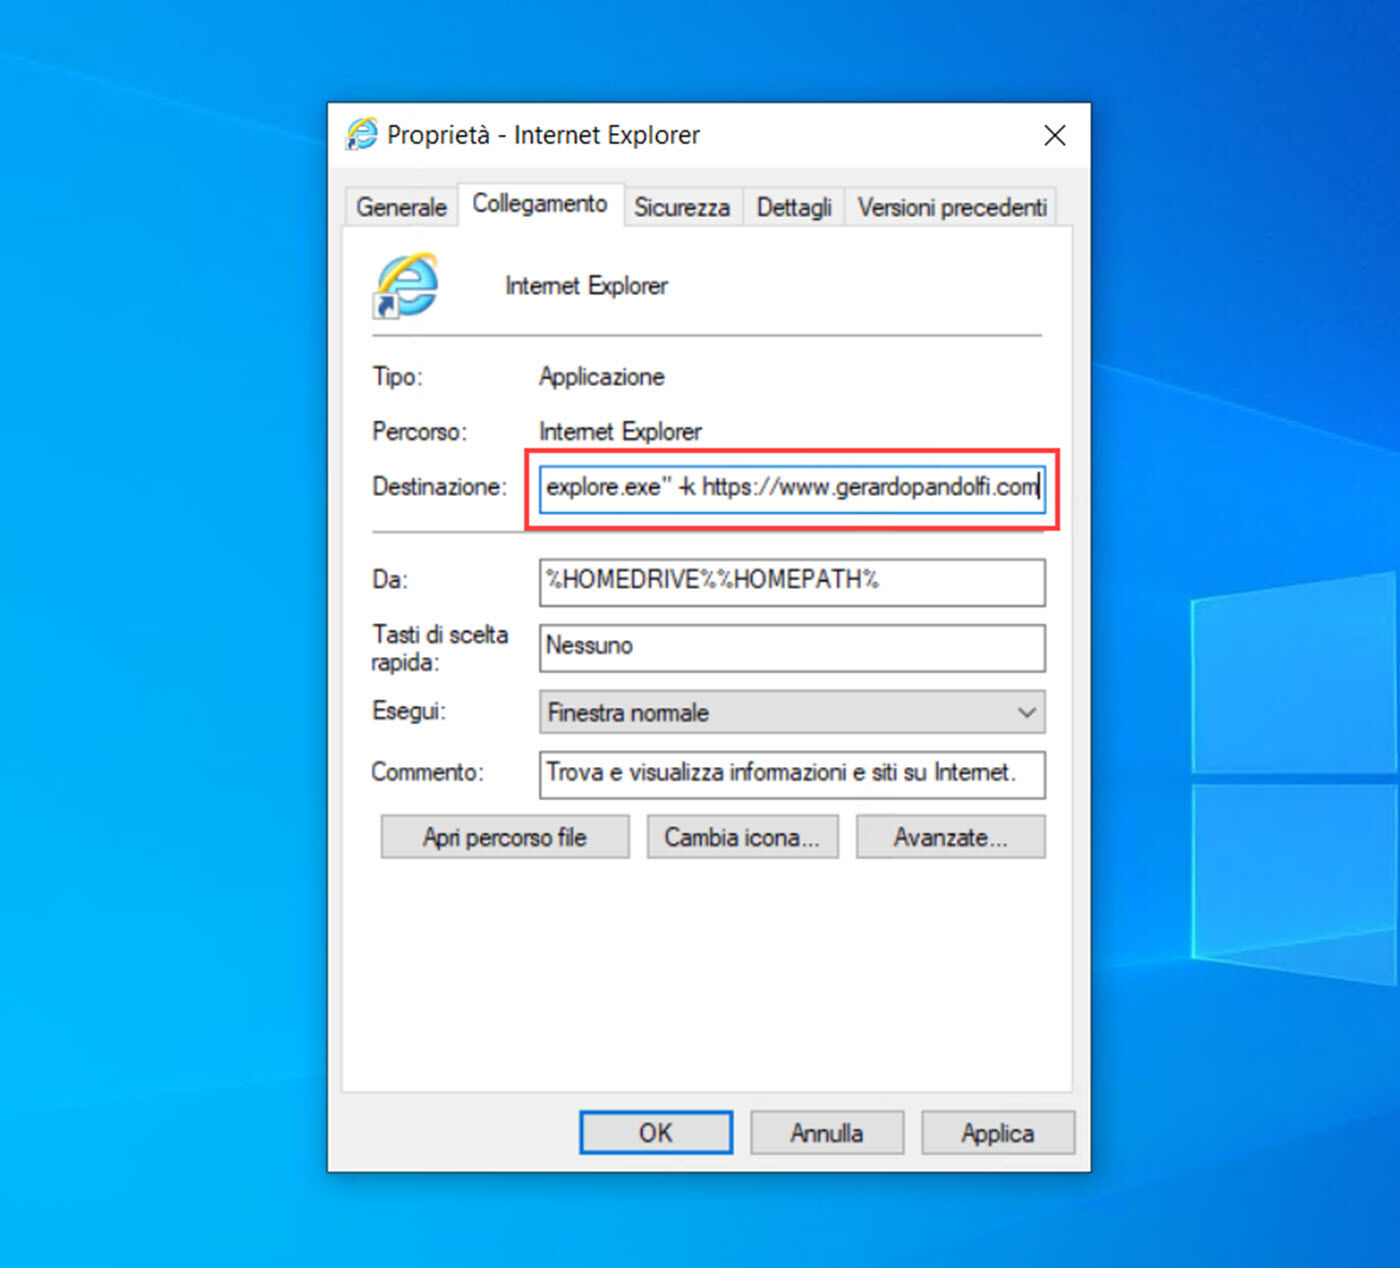This screenshot has width=1400, height=1268.
Task: Click the Tasti di scelta rapida field
Action: [791, 647]
